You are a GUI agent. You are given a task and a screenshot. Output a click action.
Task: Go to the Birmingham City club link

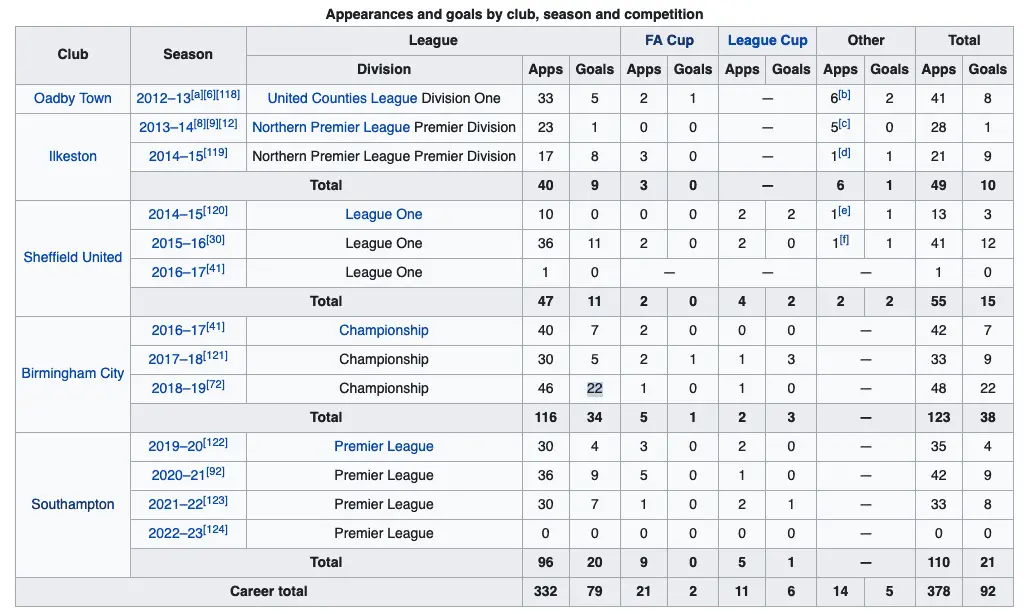click(x=73, y=373)
